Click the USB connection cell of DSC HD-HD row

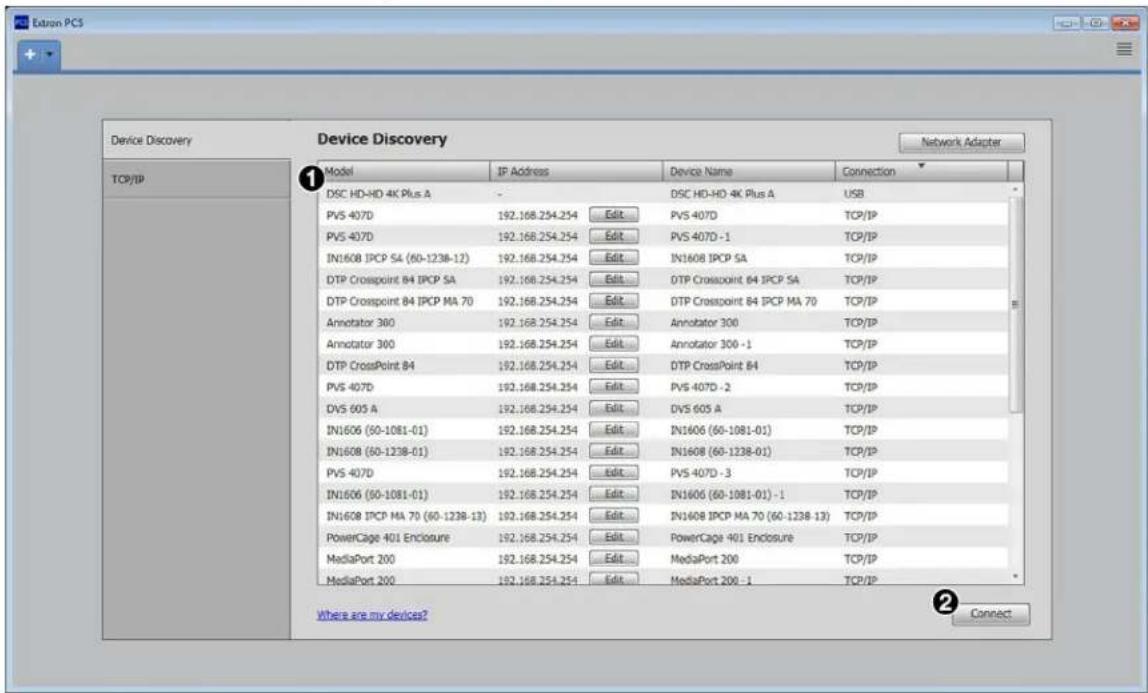click(854, 194)
